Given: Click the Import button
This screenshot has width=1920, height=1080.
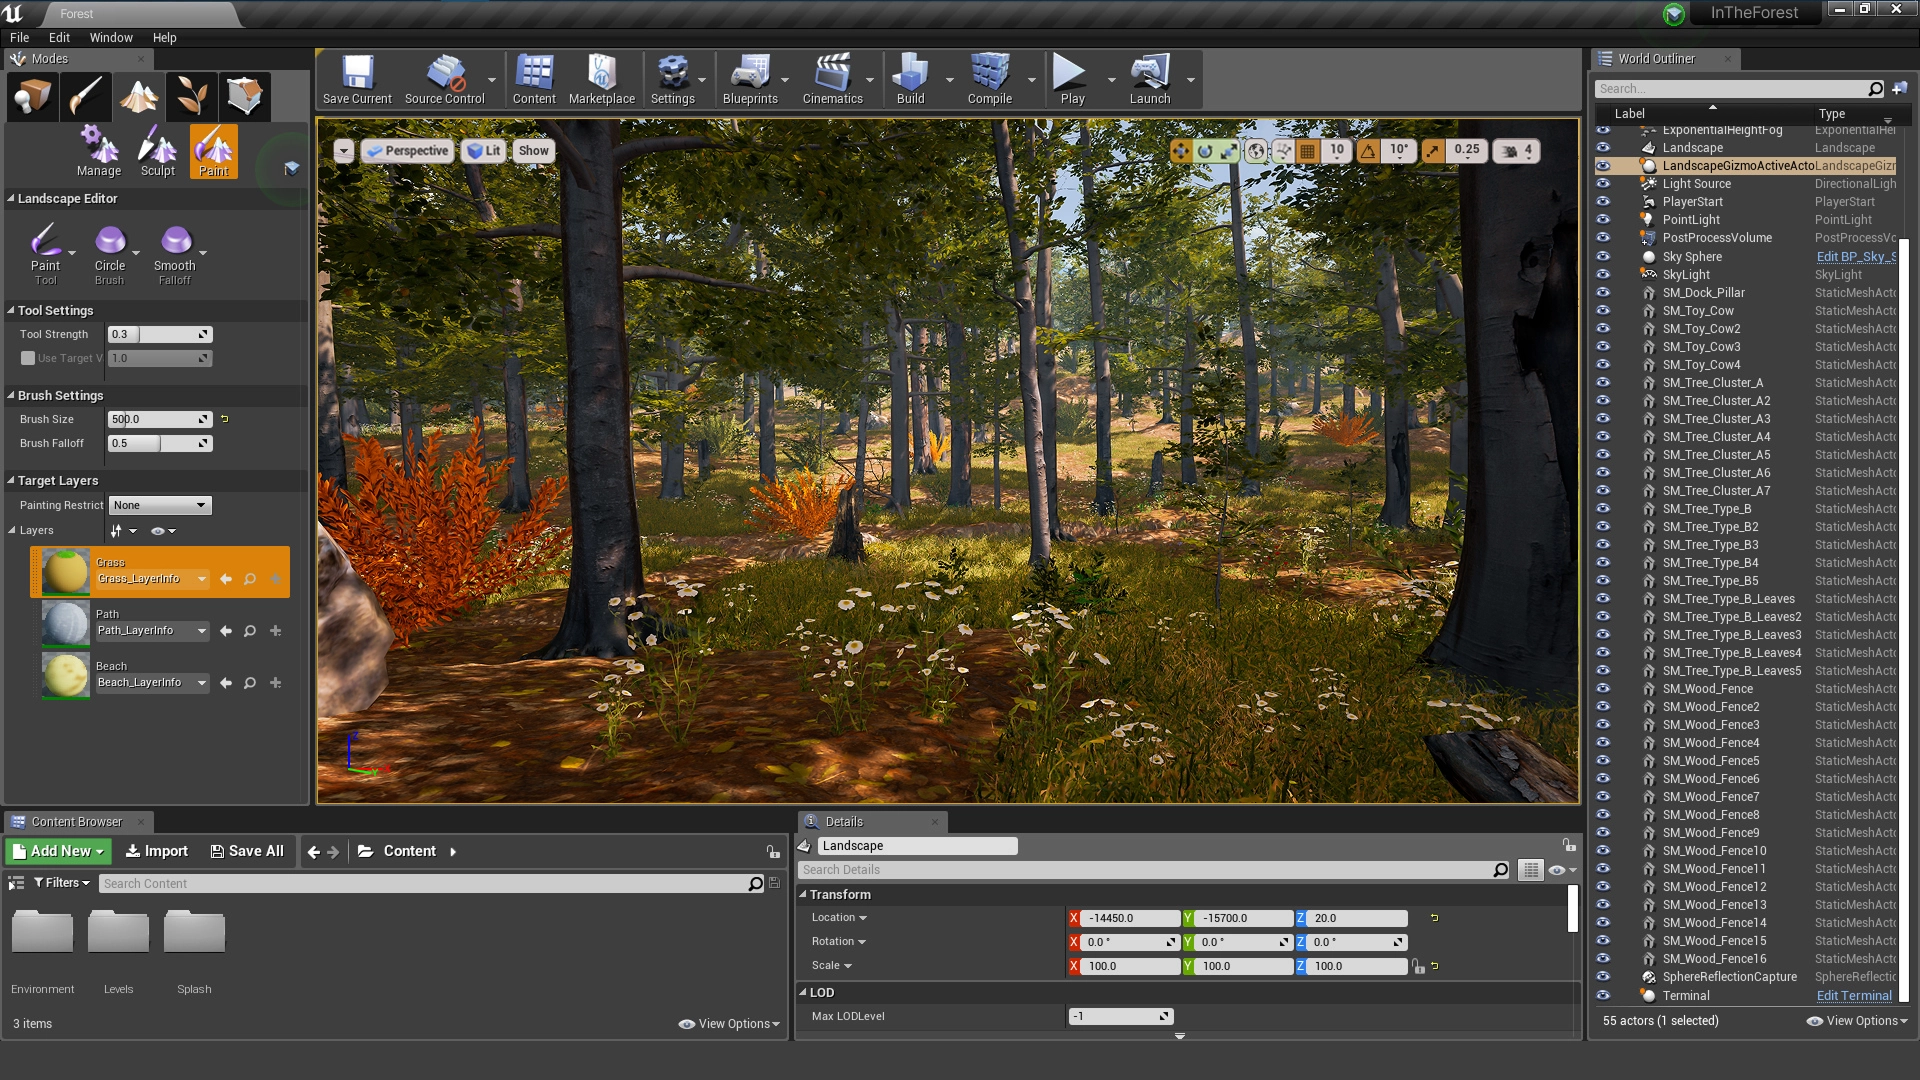Looking at the screenshot, I should pos(156,851).
